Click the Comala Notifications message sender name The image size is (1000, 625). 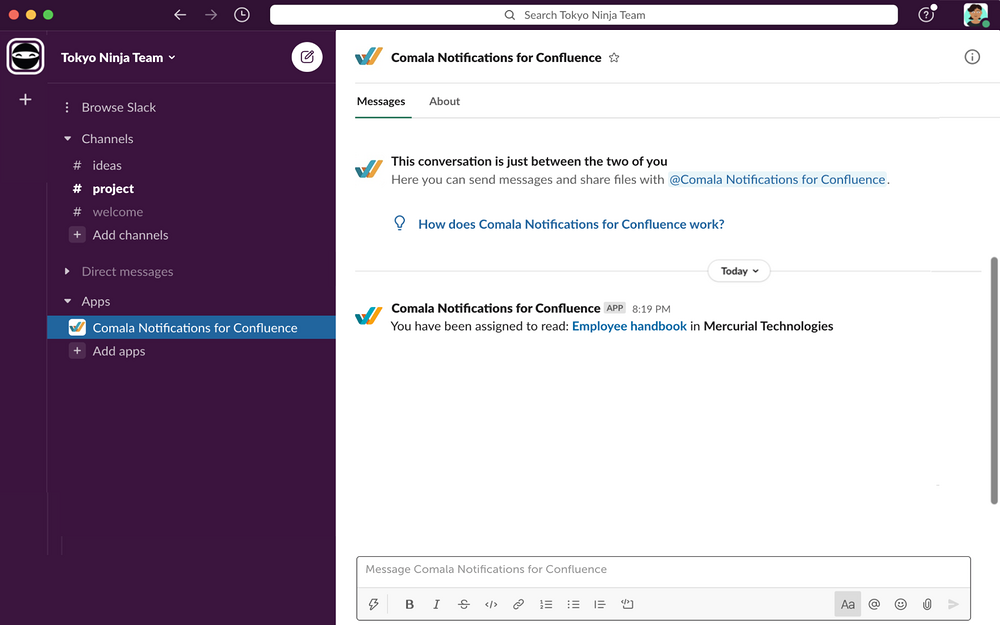(x=496, y=308)
